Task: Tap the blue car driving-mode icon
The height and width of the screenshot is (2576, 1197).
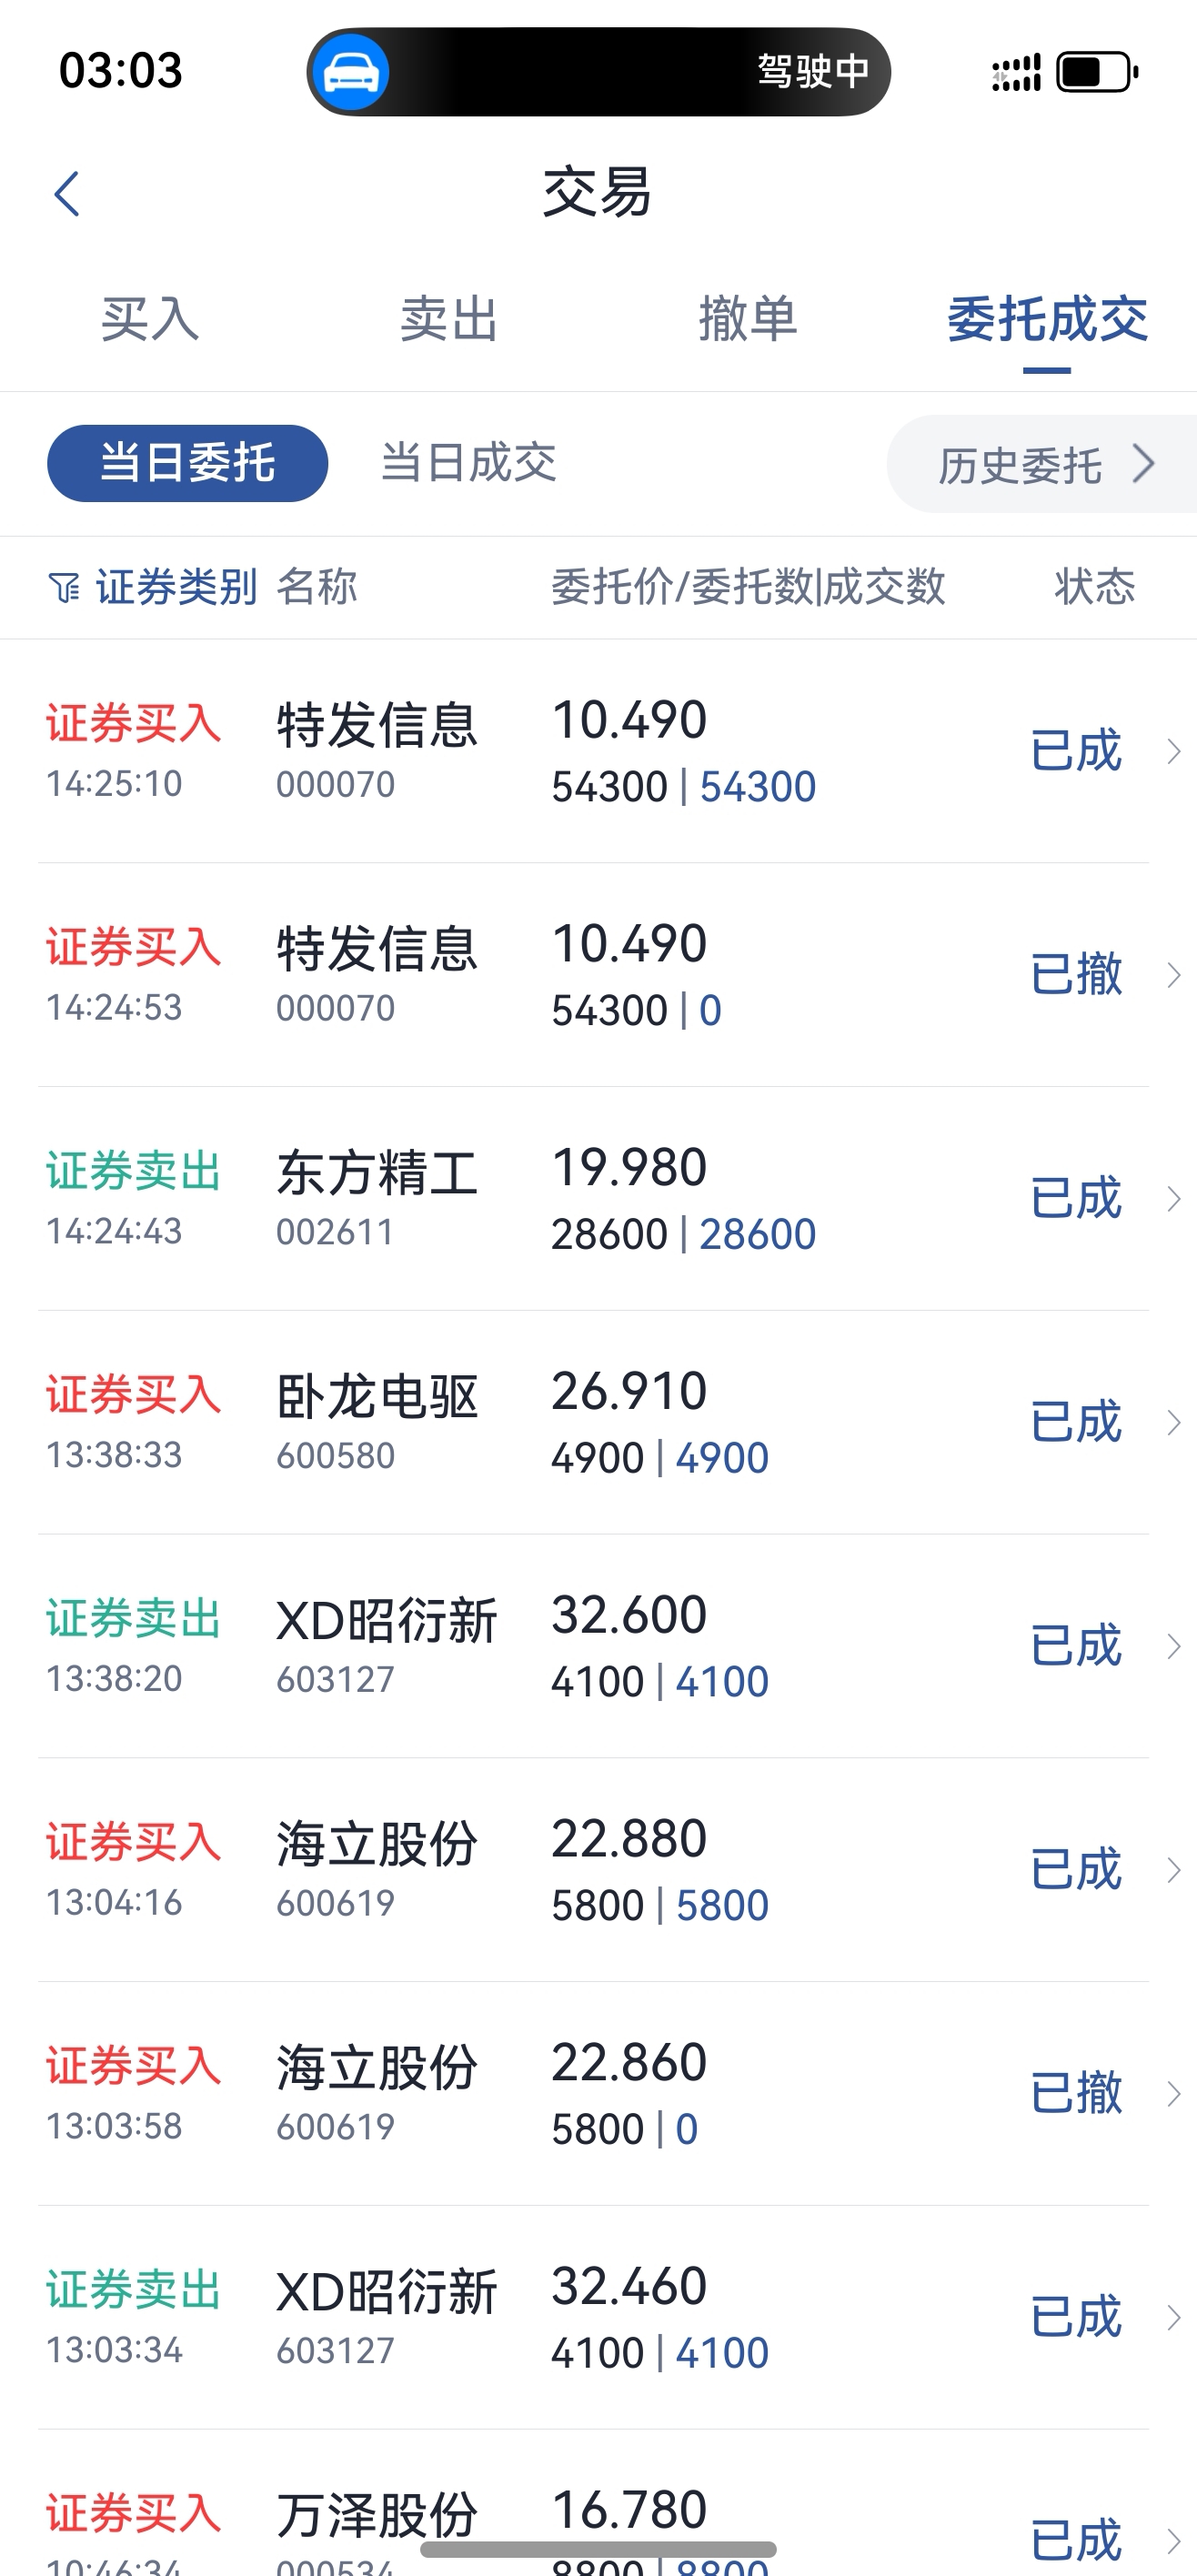Action: pyautogui.click(x=349, y=72)
